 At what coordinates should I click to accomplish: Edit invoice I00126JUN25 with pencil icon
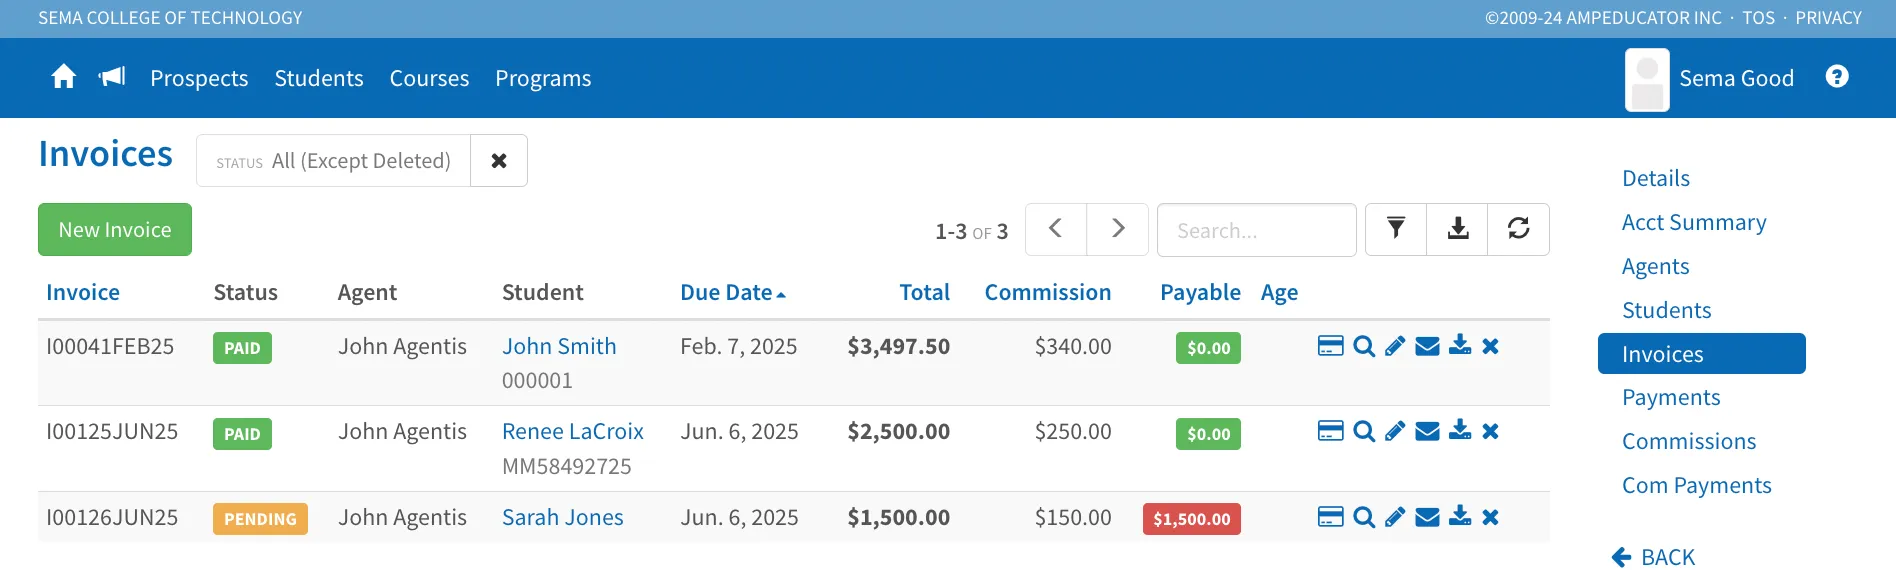1395,517
